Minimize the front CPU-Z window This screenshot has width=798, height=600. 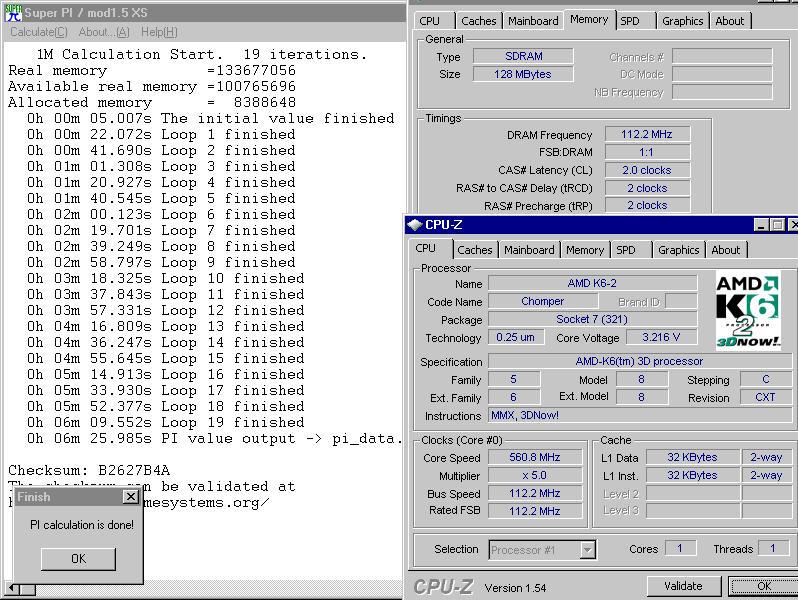coord(761,224)
